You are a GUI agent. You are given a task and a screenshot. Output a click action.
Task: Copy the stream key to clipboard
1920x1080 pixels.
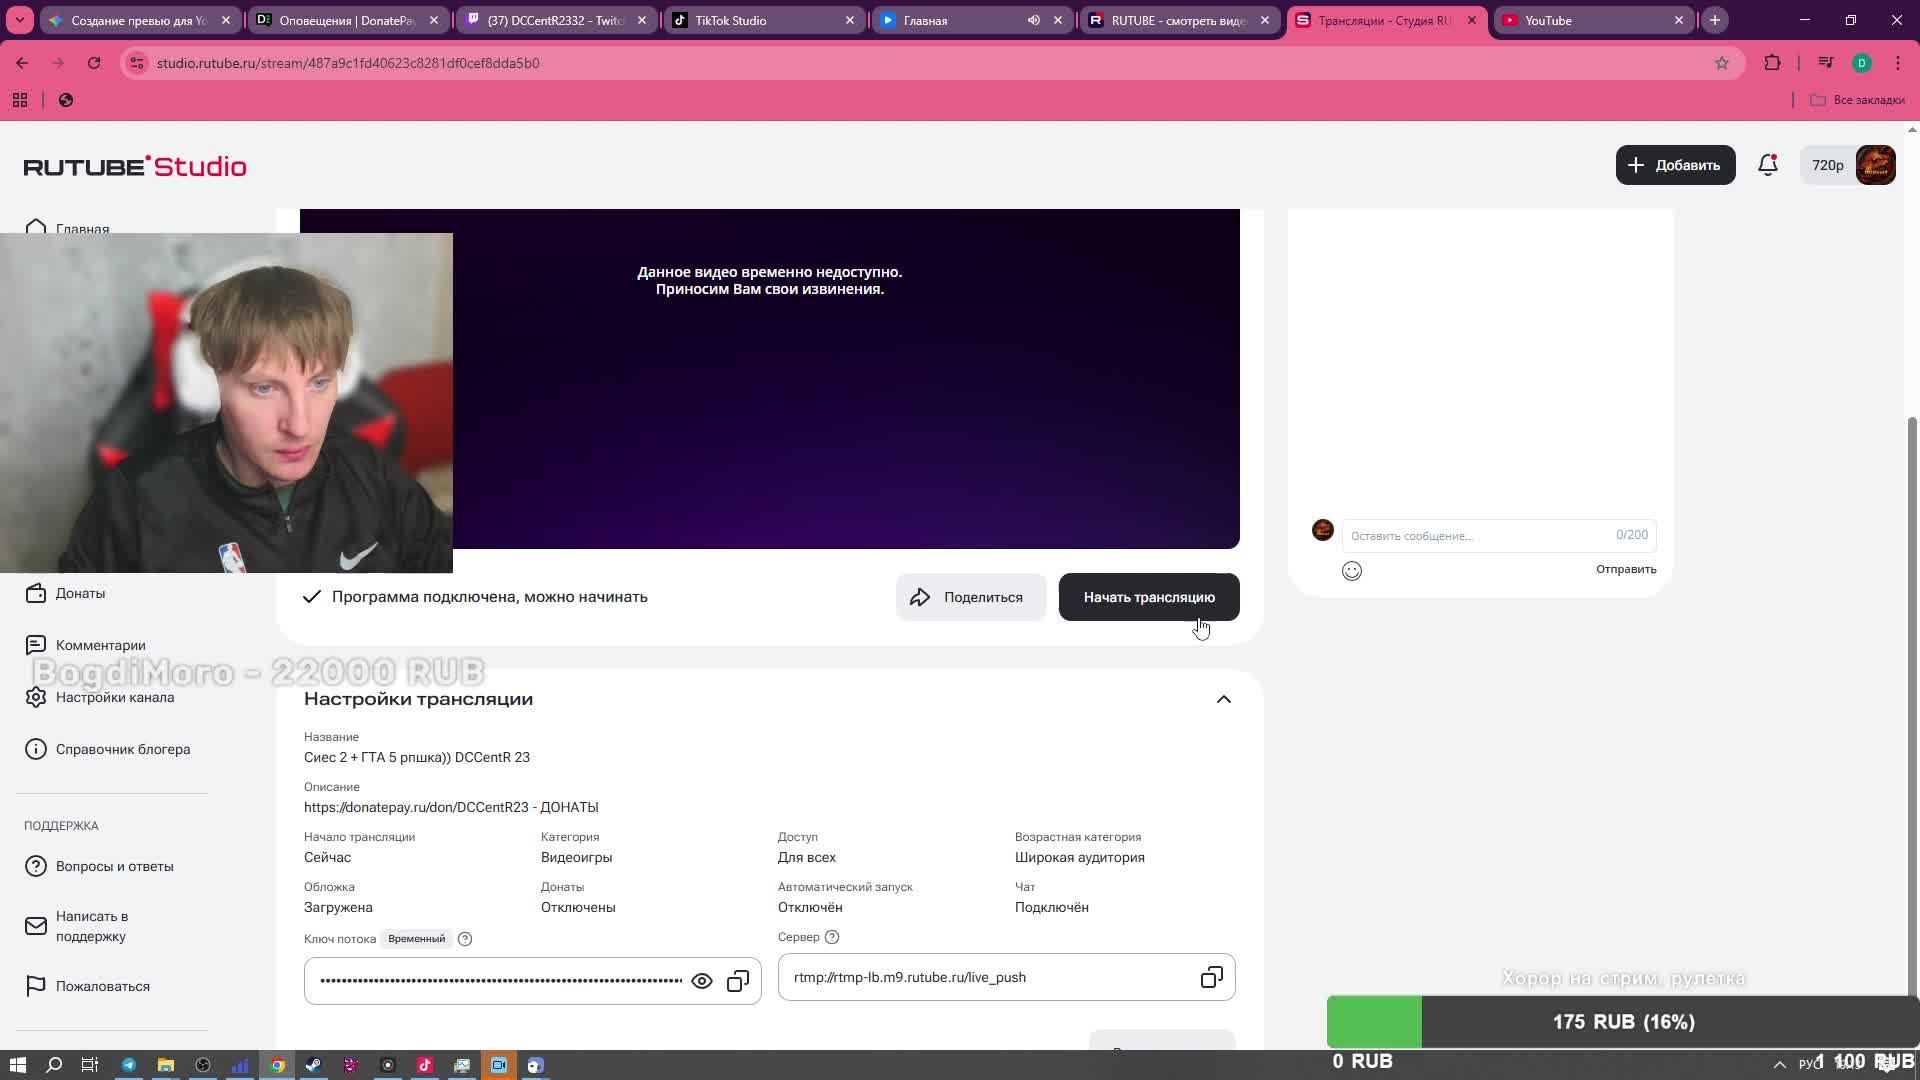click(738, 981)
